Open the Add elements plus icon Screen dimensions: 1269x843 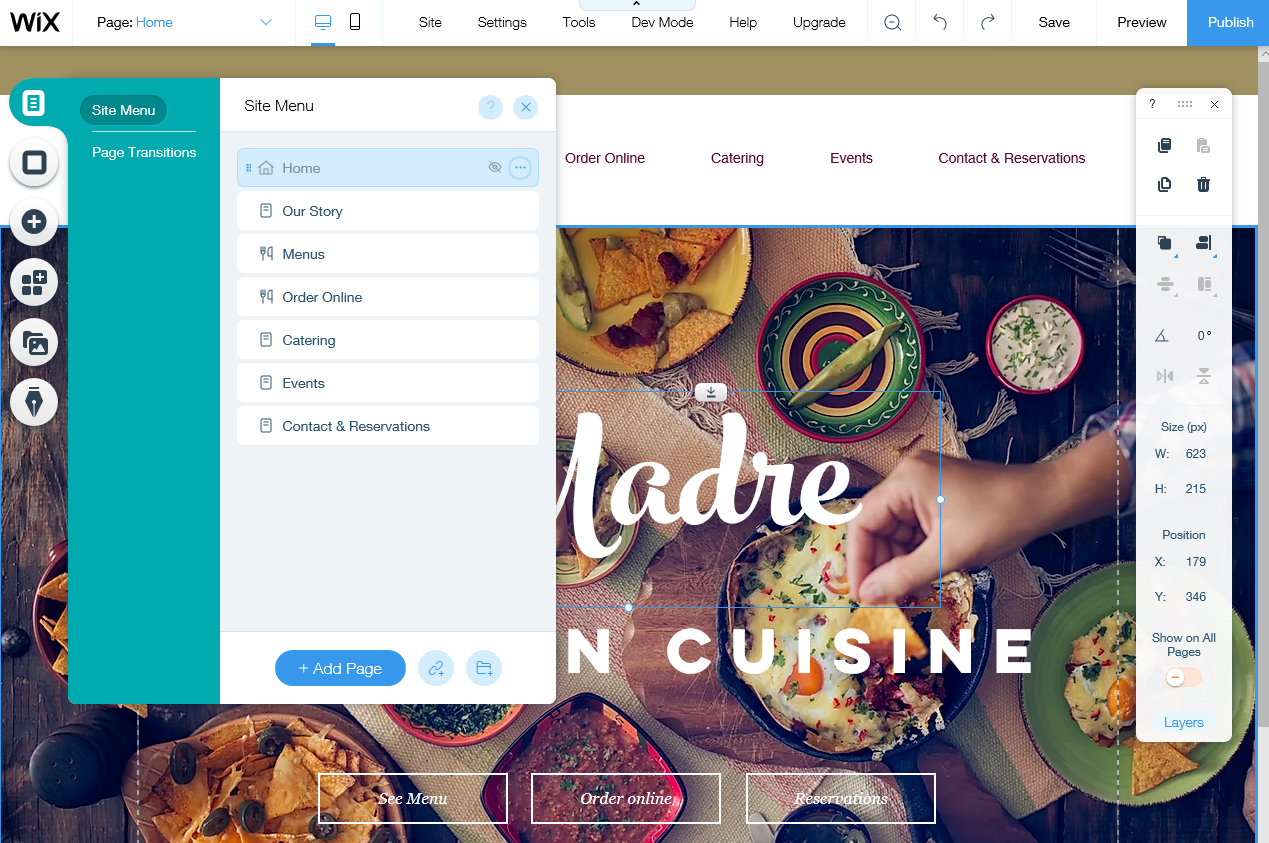point(34,222)
